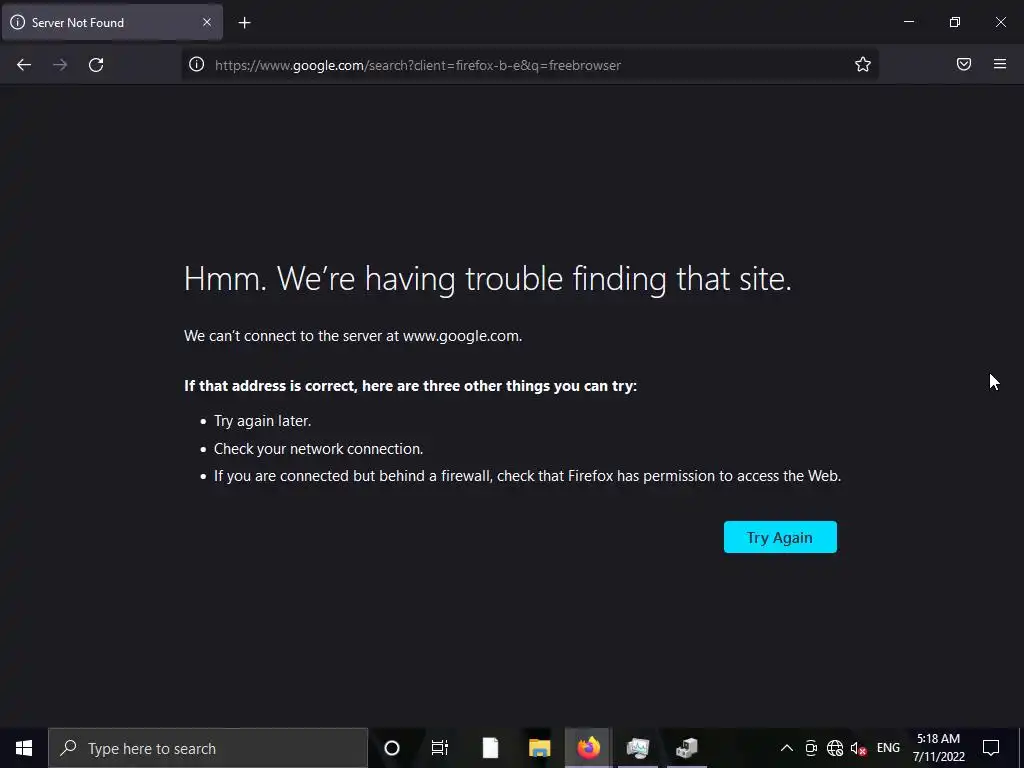This screenshot has width=1024, height=768.
Task: Select the Server Not Found tab
Action: pos(112,22)
